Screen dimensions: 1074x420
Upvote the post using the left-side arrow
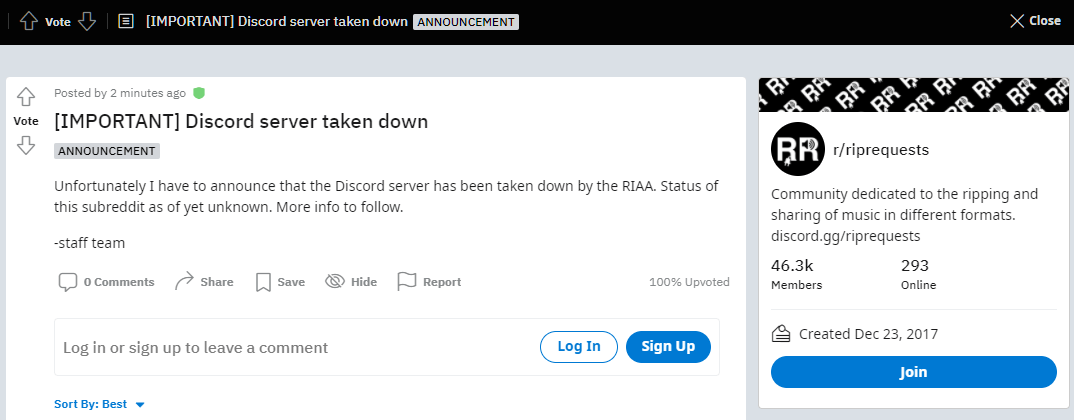point(26,97)
